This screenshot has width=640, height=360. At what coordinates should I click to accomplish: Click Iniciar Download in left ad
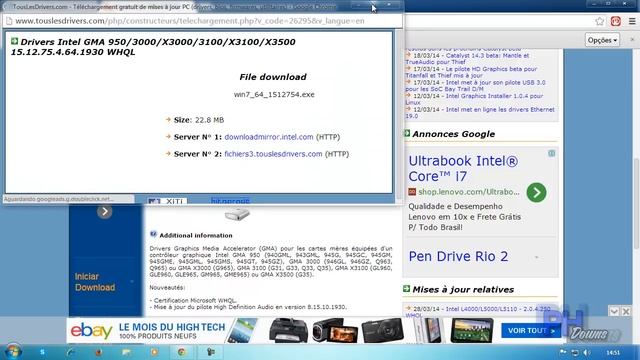coord(95,282)
